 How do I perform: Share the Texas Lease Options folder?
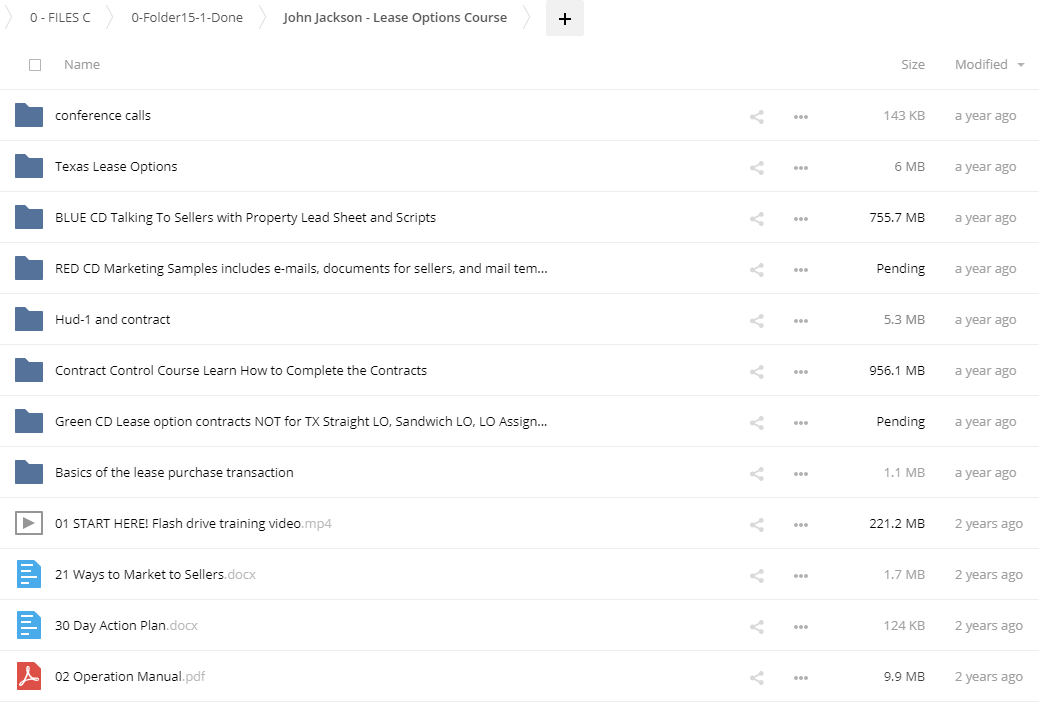(x=757, y=167)
